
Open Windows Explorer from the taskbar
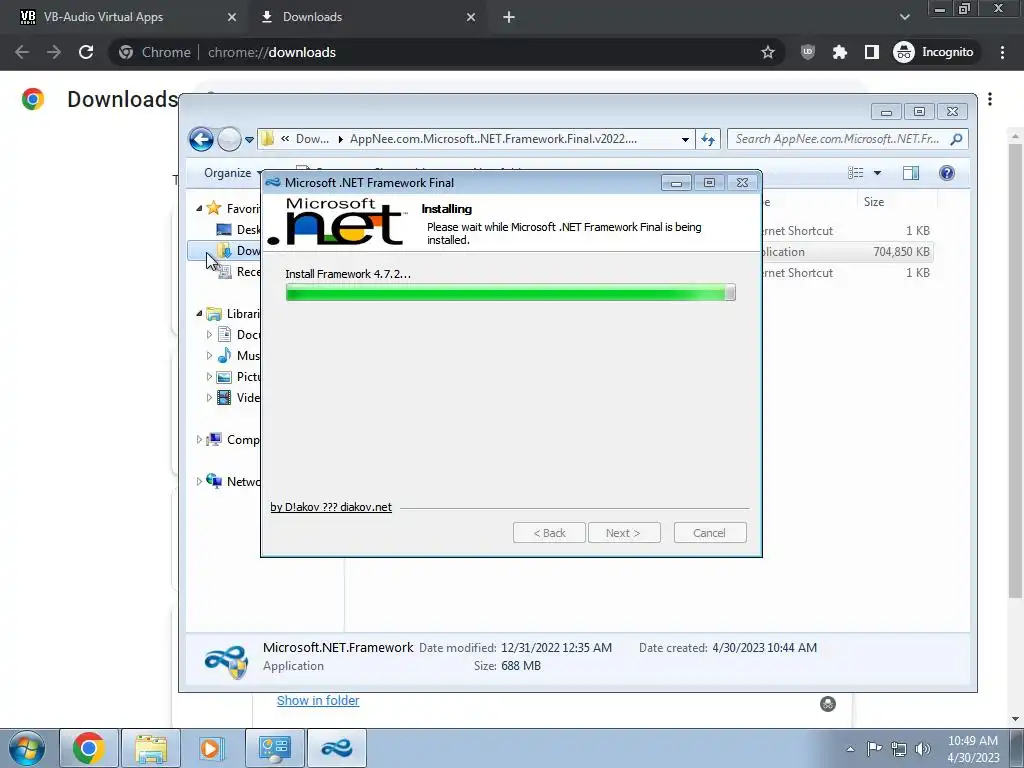151,748
